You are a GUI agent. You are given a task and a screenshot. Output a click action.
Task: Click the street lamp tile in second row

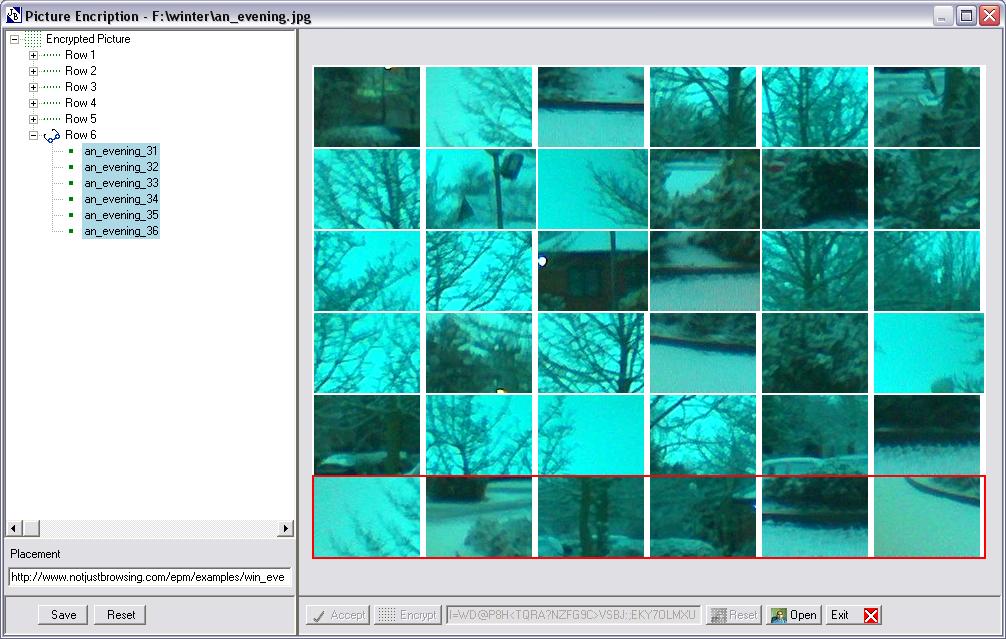479,189
